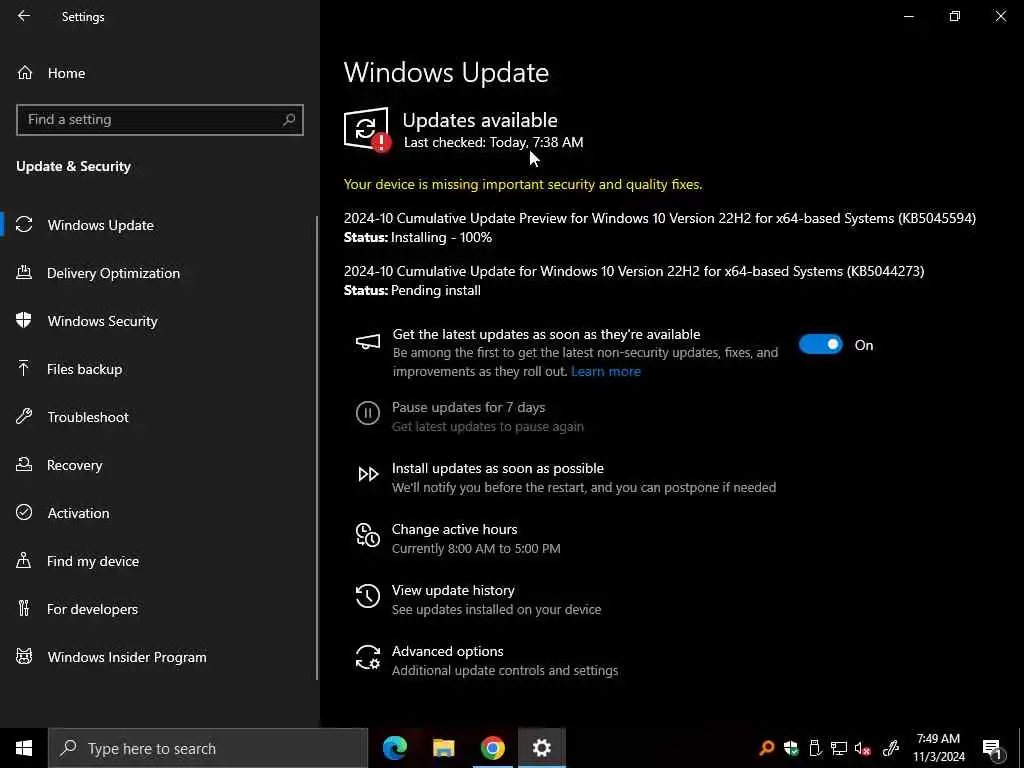Click the Home label in sidebar
Screen dimensions: 1024x768
66,73
